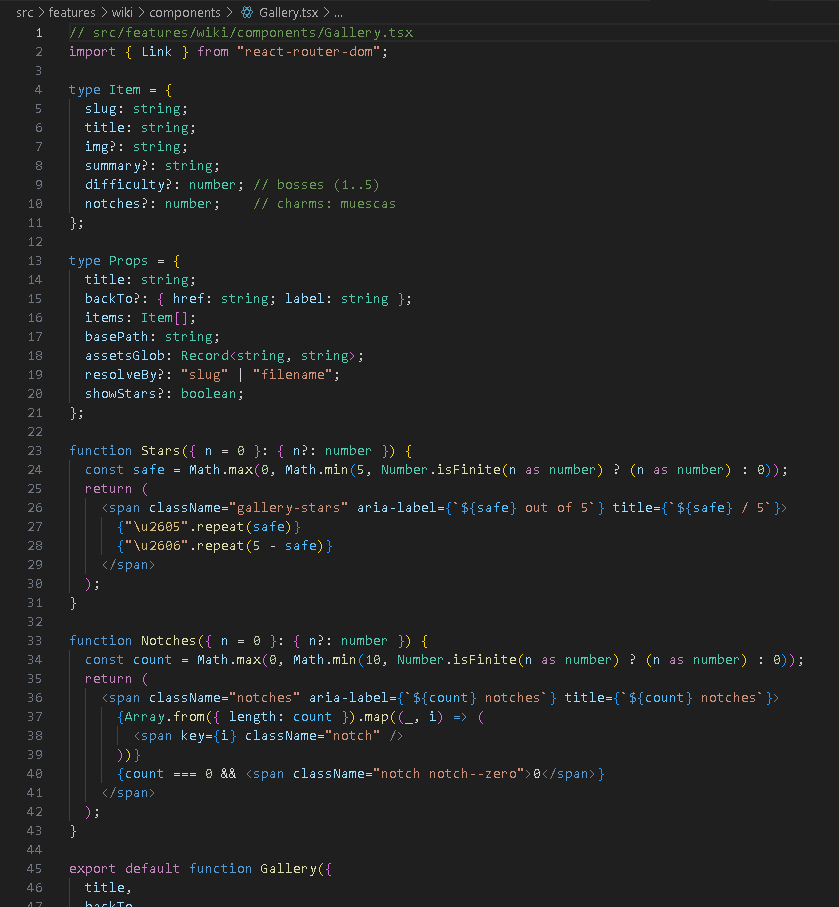Click line number 1 in the gutter
The height and width of the screenshot is (907, 839).
pos(39,32)
